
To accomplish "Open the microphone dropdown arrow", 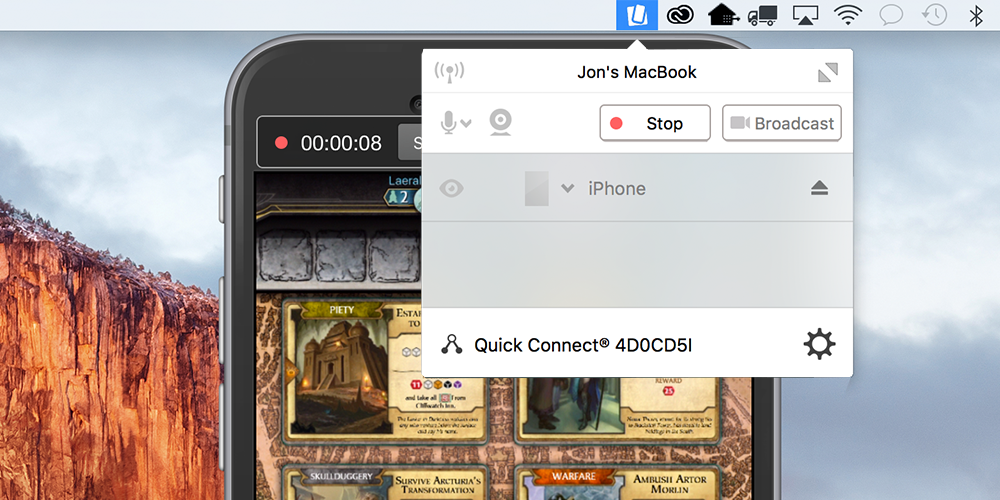I will [x=466, y=123].
